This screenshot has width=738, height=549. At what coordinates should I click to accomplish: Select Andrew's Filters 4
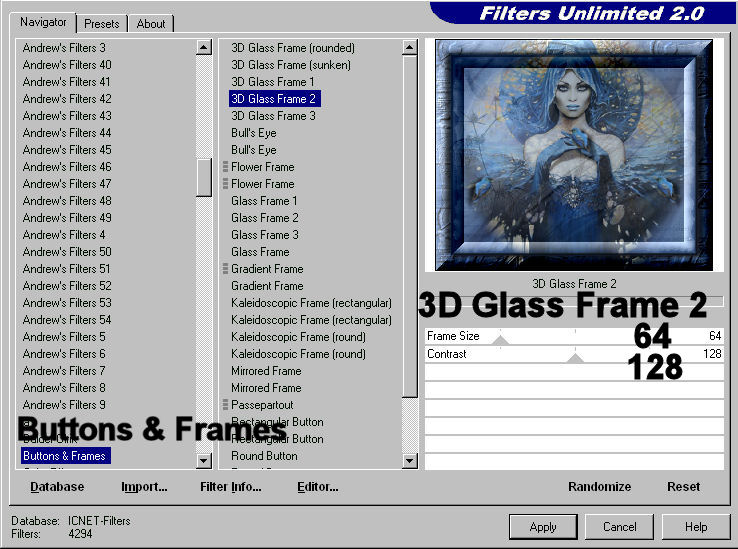pyautogui.click(x=64, y=234)
